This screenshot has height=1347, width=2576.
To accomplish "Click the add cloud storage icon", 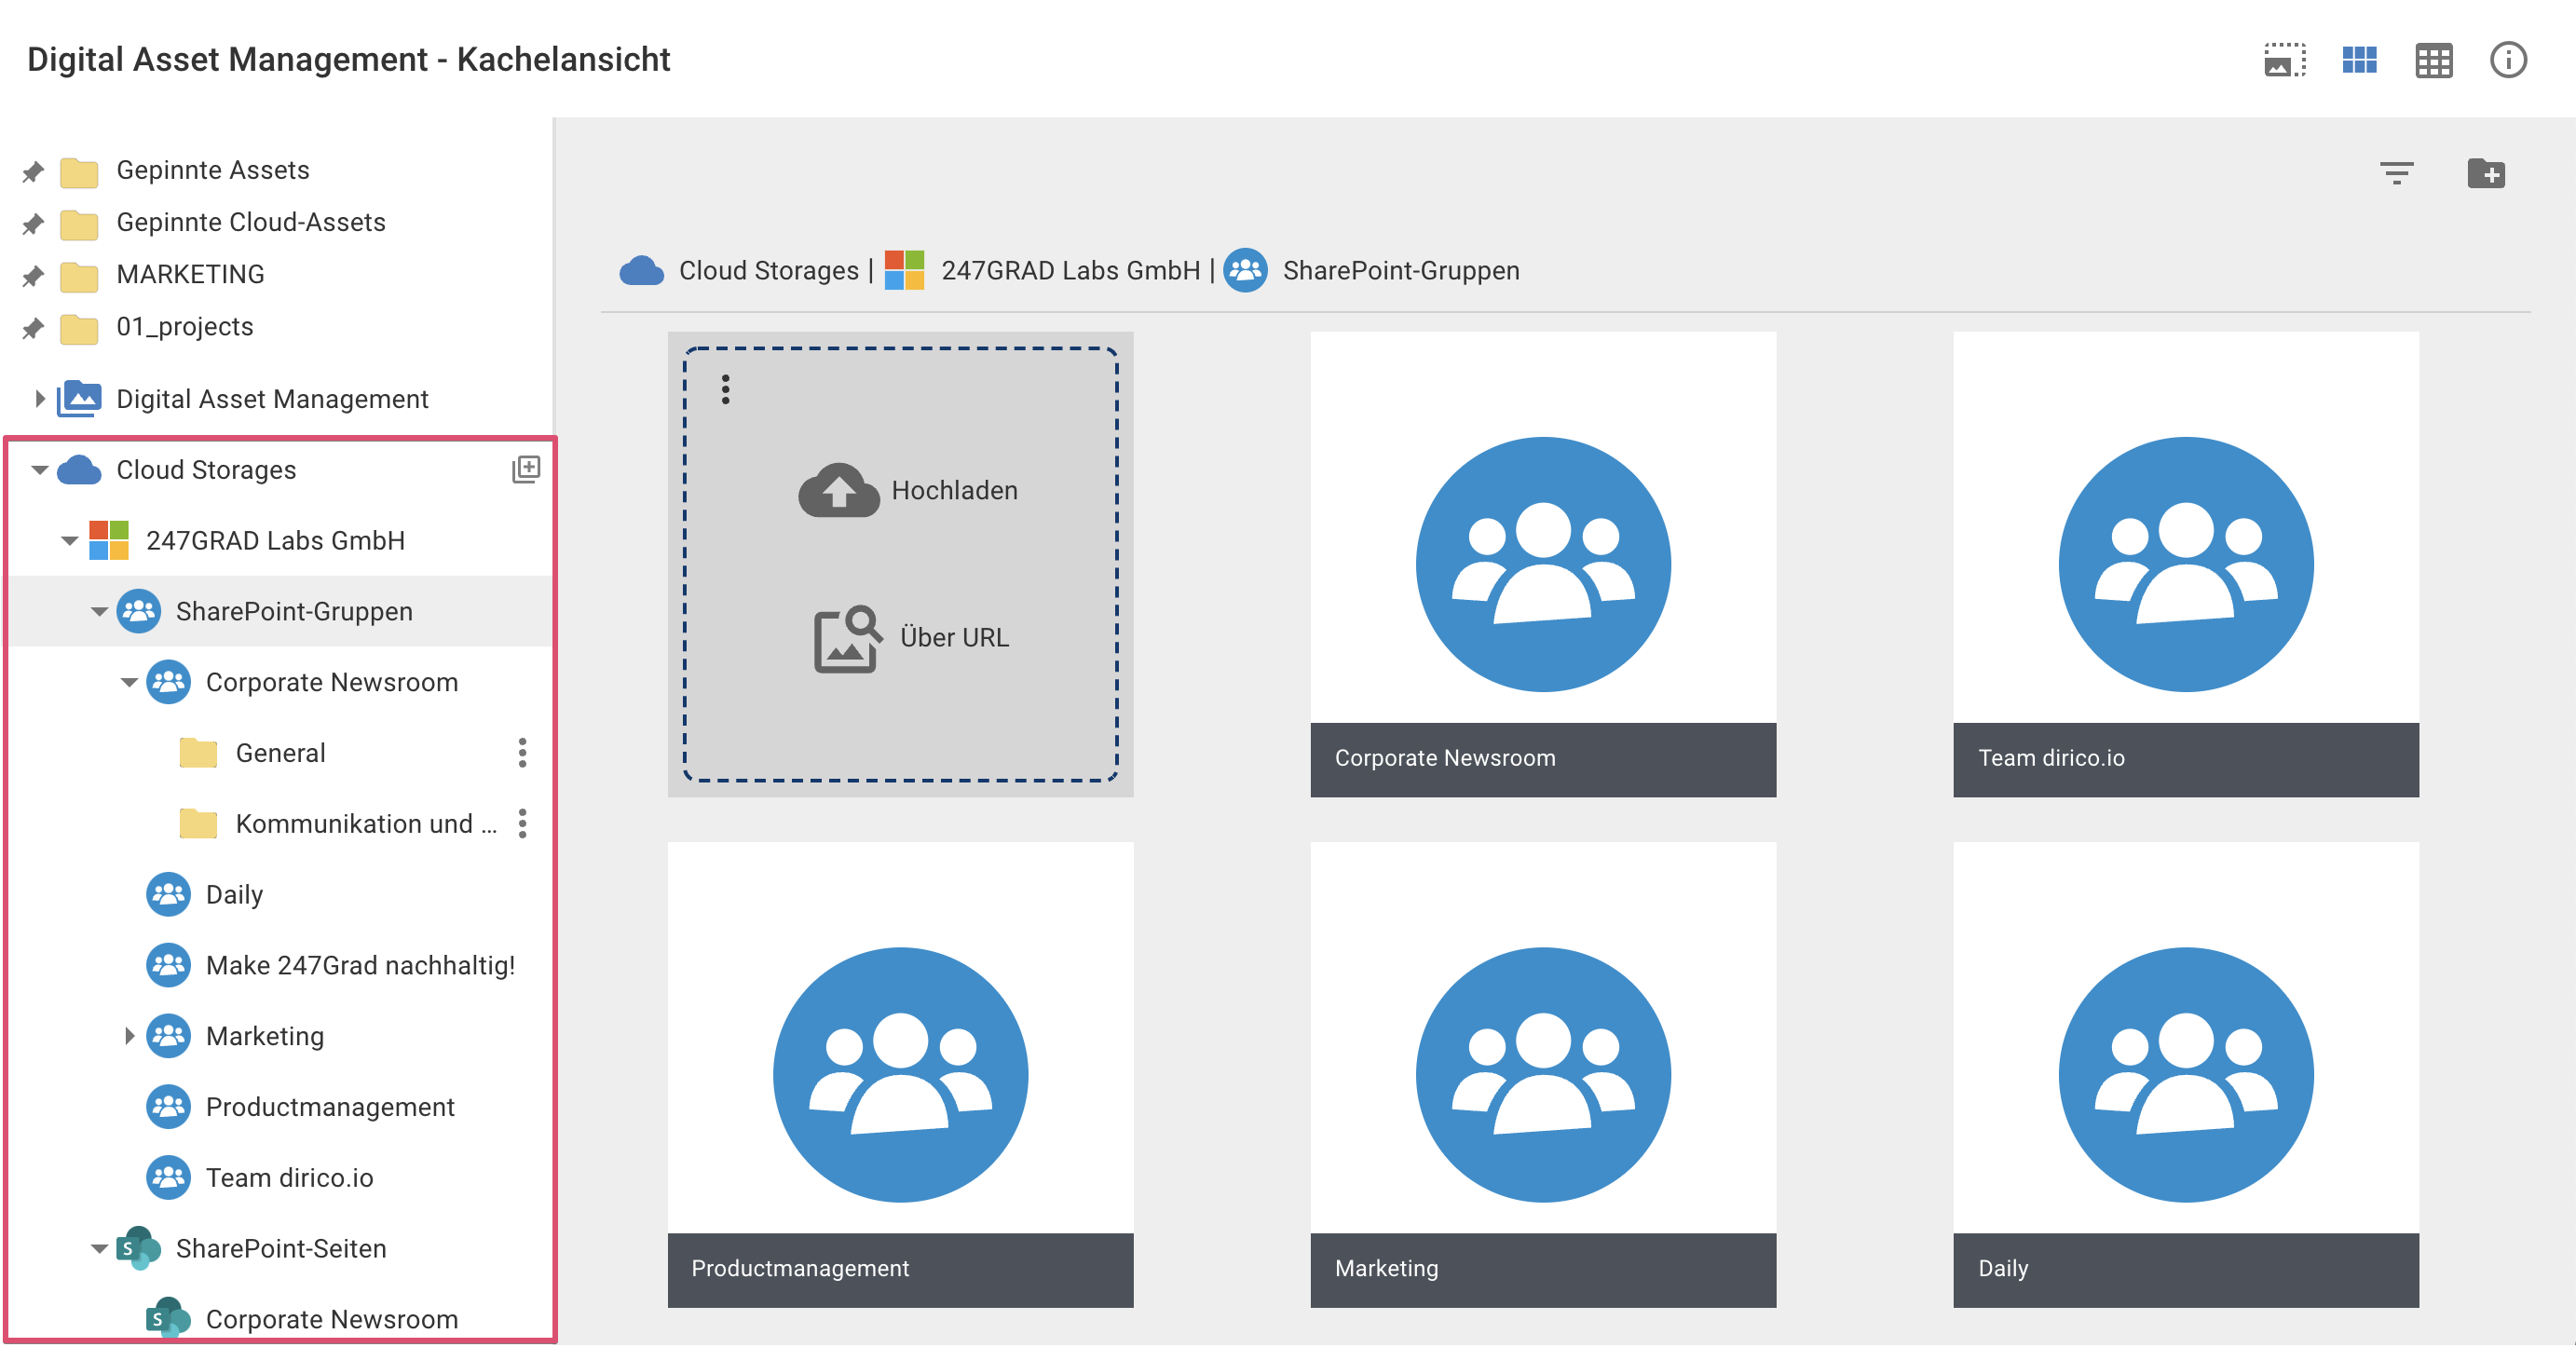I will (x=526, y=469).
